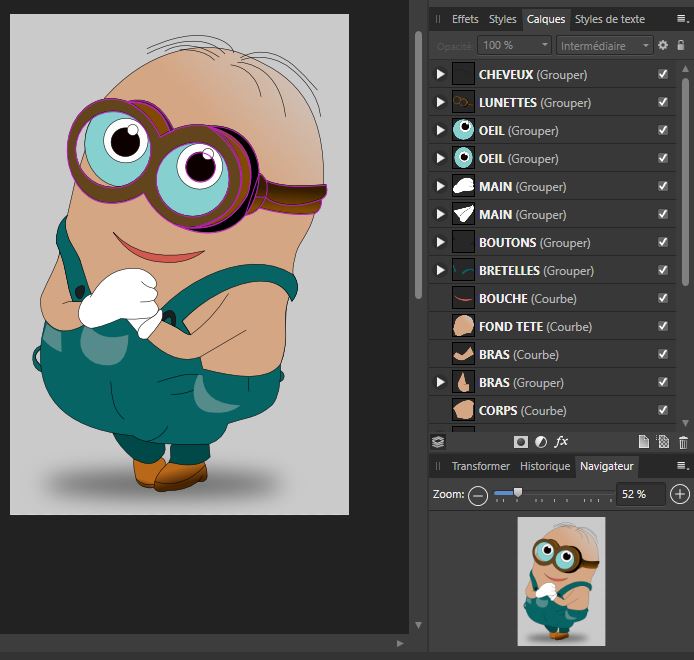
Task: Click the canvas vertical scrollbar thumb
Action: click(418, 165)
